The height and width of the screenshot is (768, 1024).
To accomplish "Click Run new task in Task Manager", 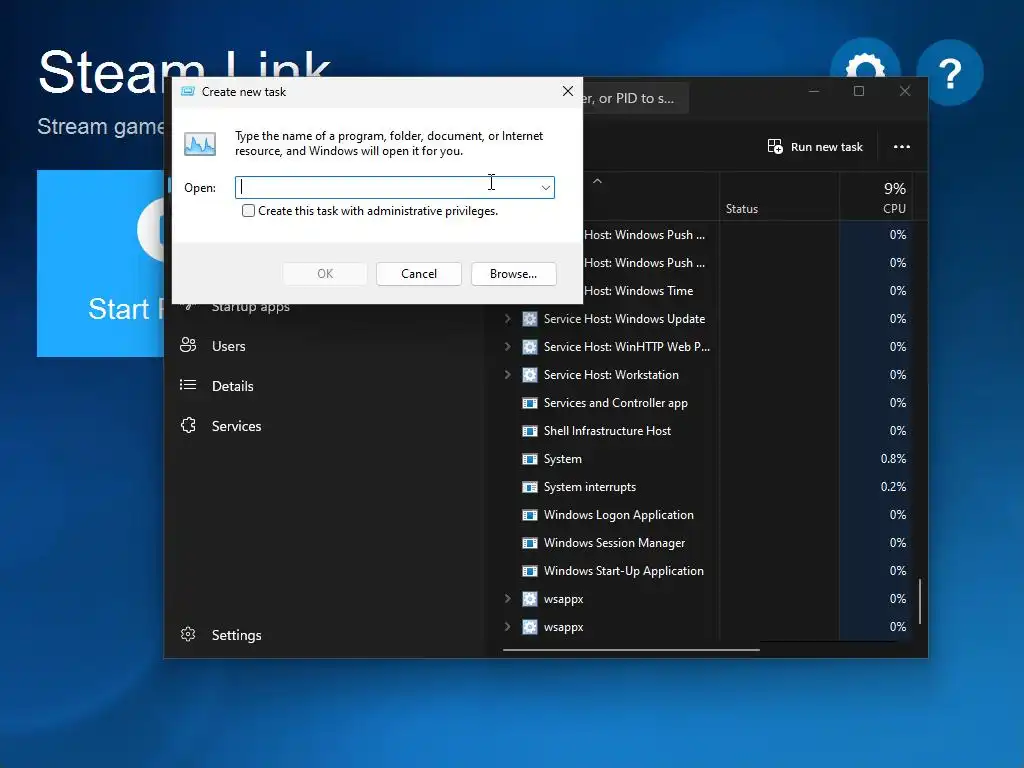I will pyautogui.click(x=815, y=147).
